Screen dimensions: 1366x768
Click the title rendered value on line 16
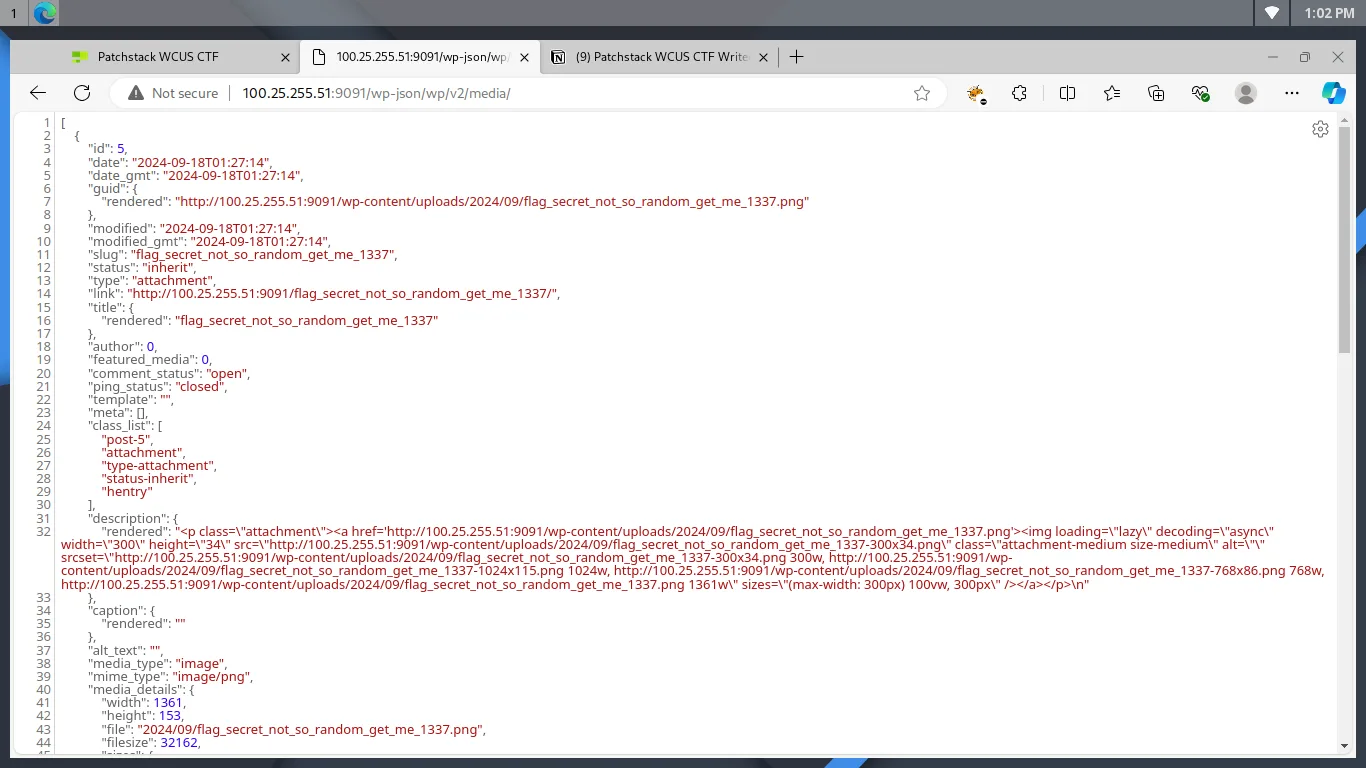pos(307,321)
